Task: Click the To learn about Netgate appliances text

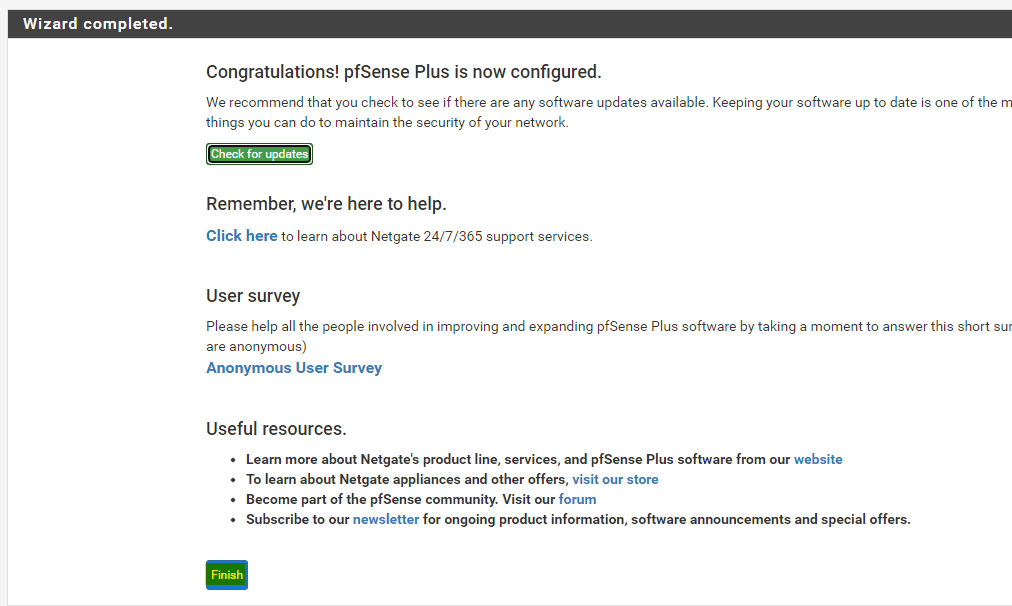Action: 407,480
